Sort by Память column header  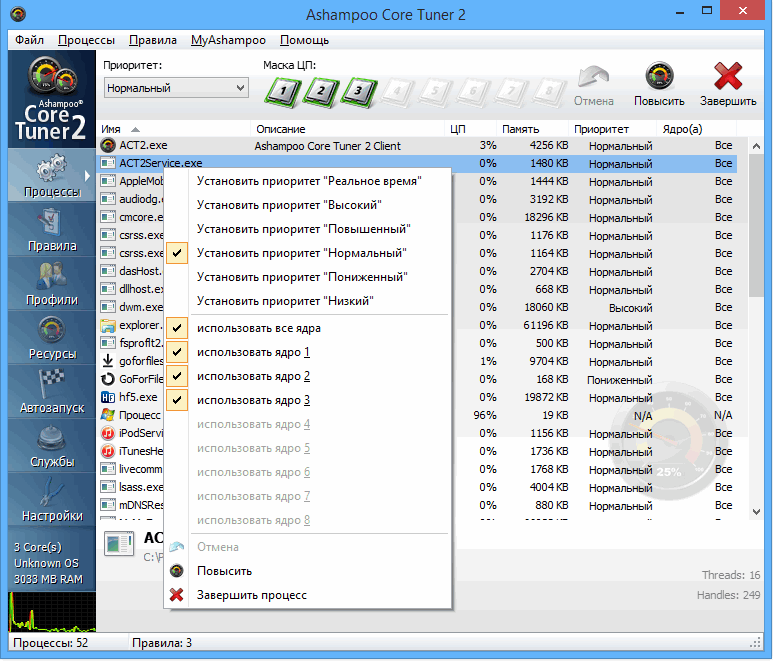tap(532, 129)
